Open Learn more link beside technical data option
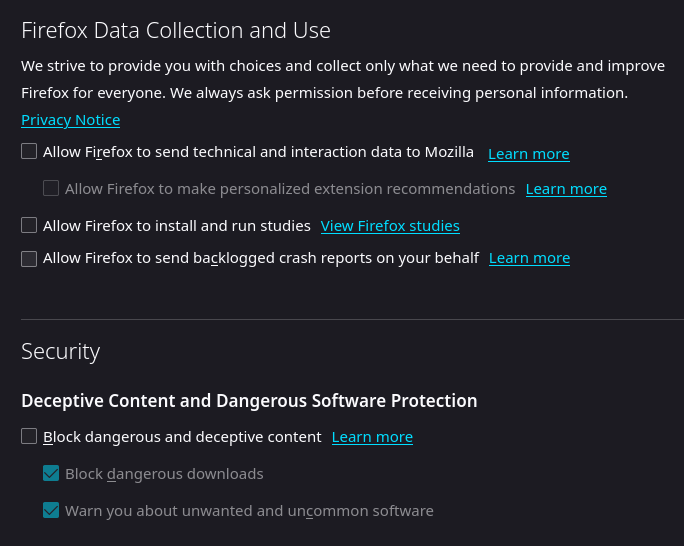Viewport: 684px width, 546px height. [x=528, y=154]
